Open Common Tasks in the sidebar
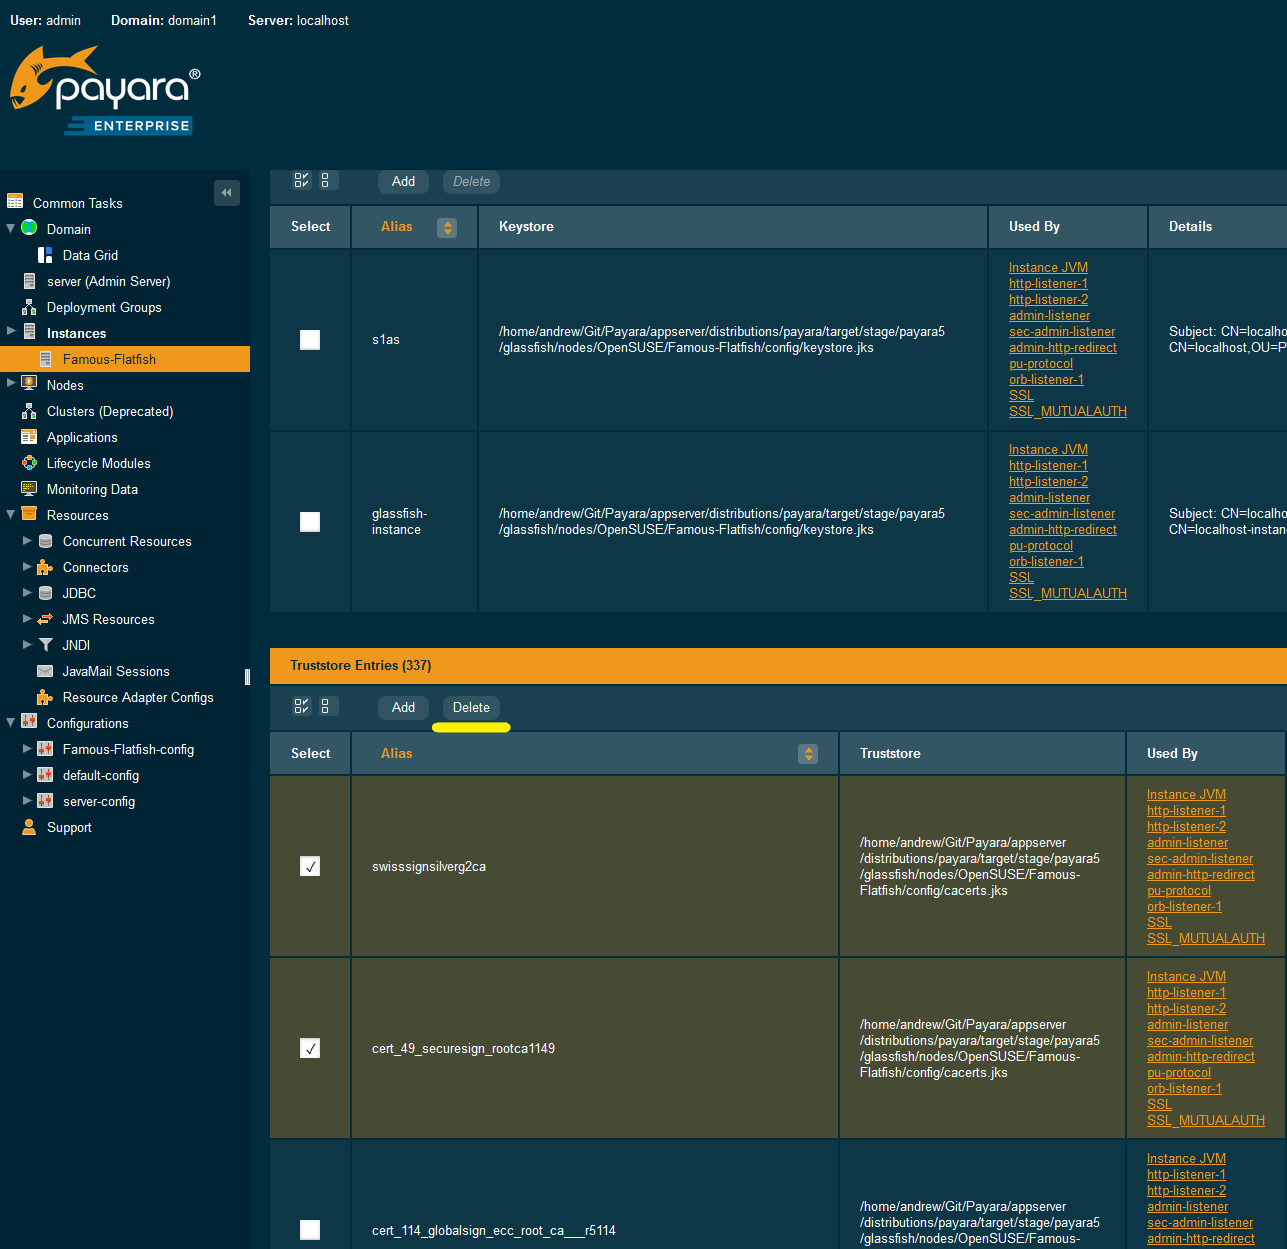1287x1249 pixels. click(77, 203)
